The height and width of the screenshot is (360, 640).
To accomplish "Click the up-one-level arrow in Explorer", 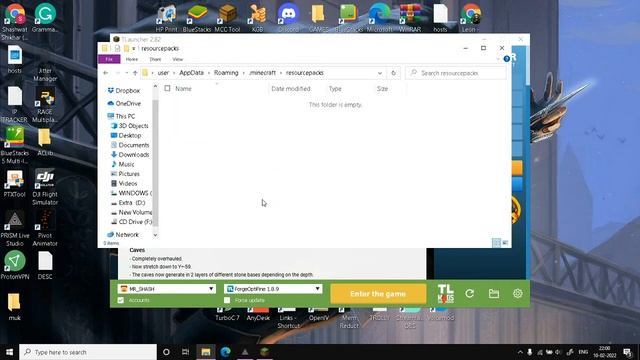I will pos(135,73).
